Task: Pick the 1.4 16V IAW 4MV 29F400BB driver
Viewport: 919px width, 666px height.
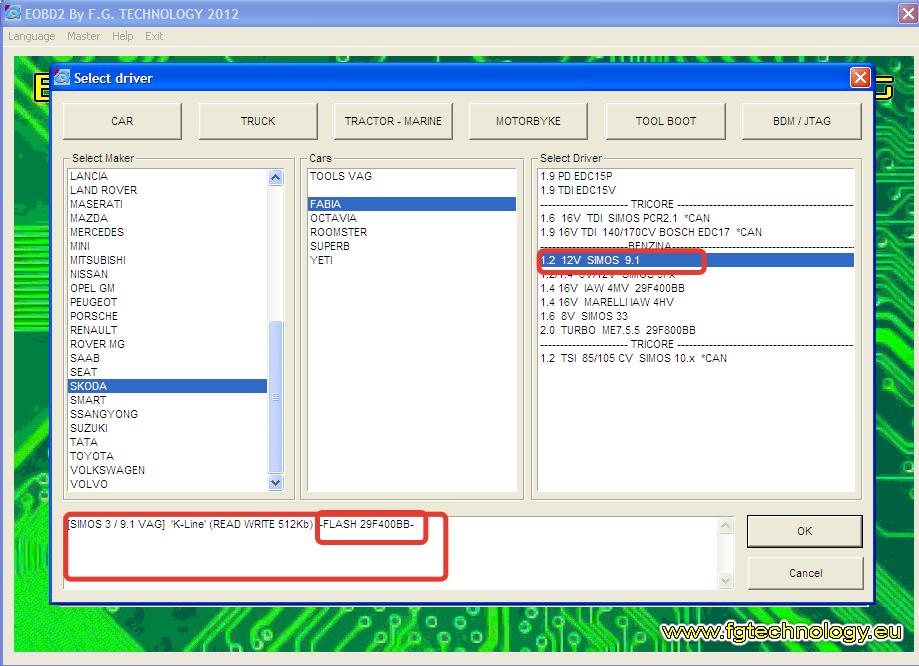Action: [696, 288]
